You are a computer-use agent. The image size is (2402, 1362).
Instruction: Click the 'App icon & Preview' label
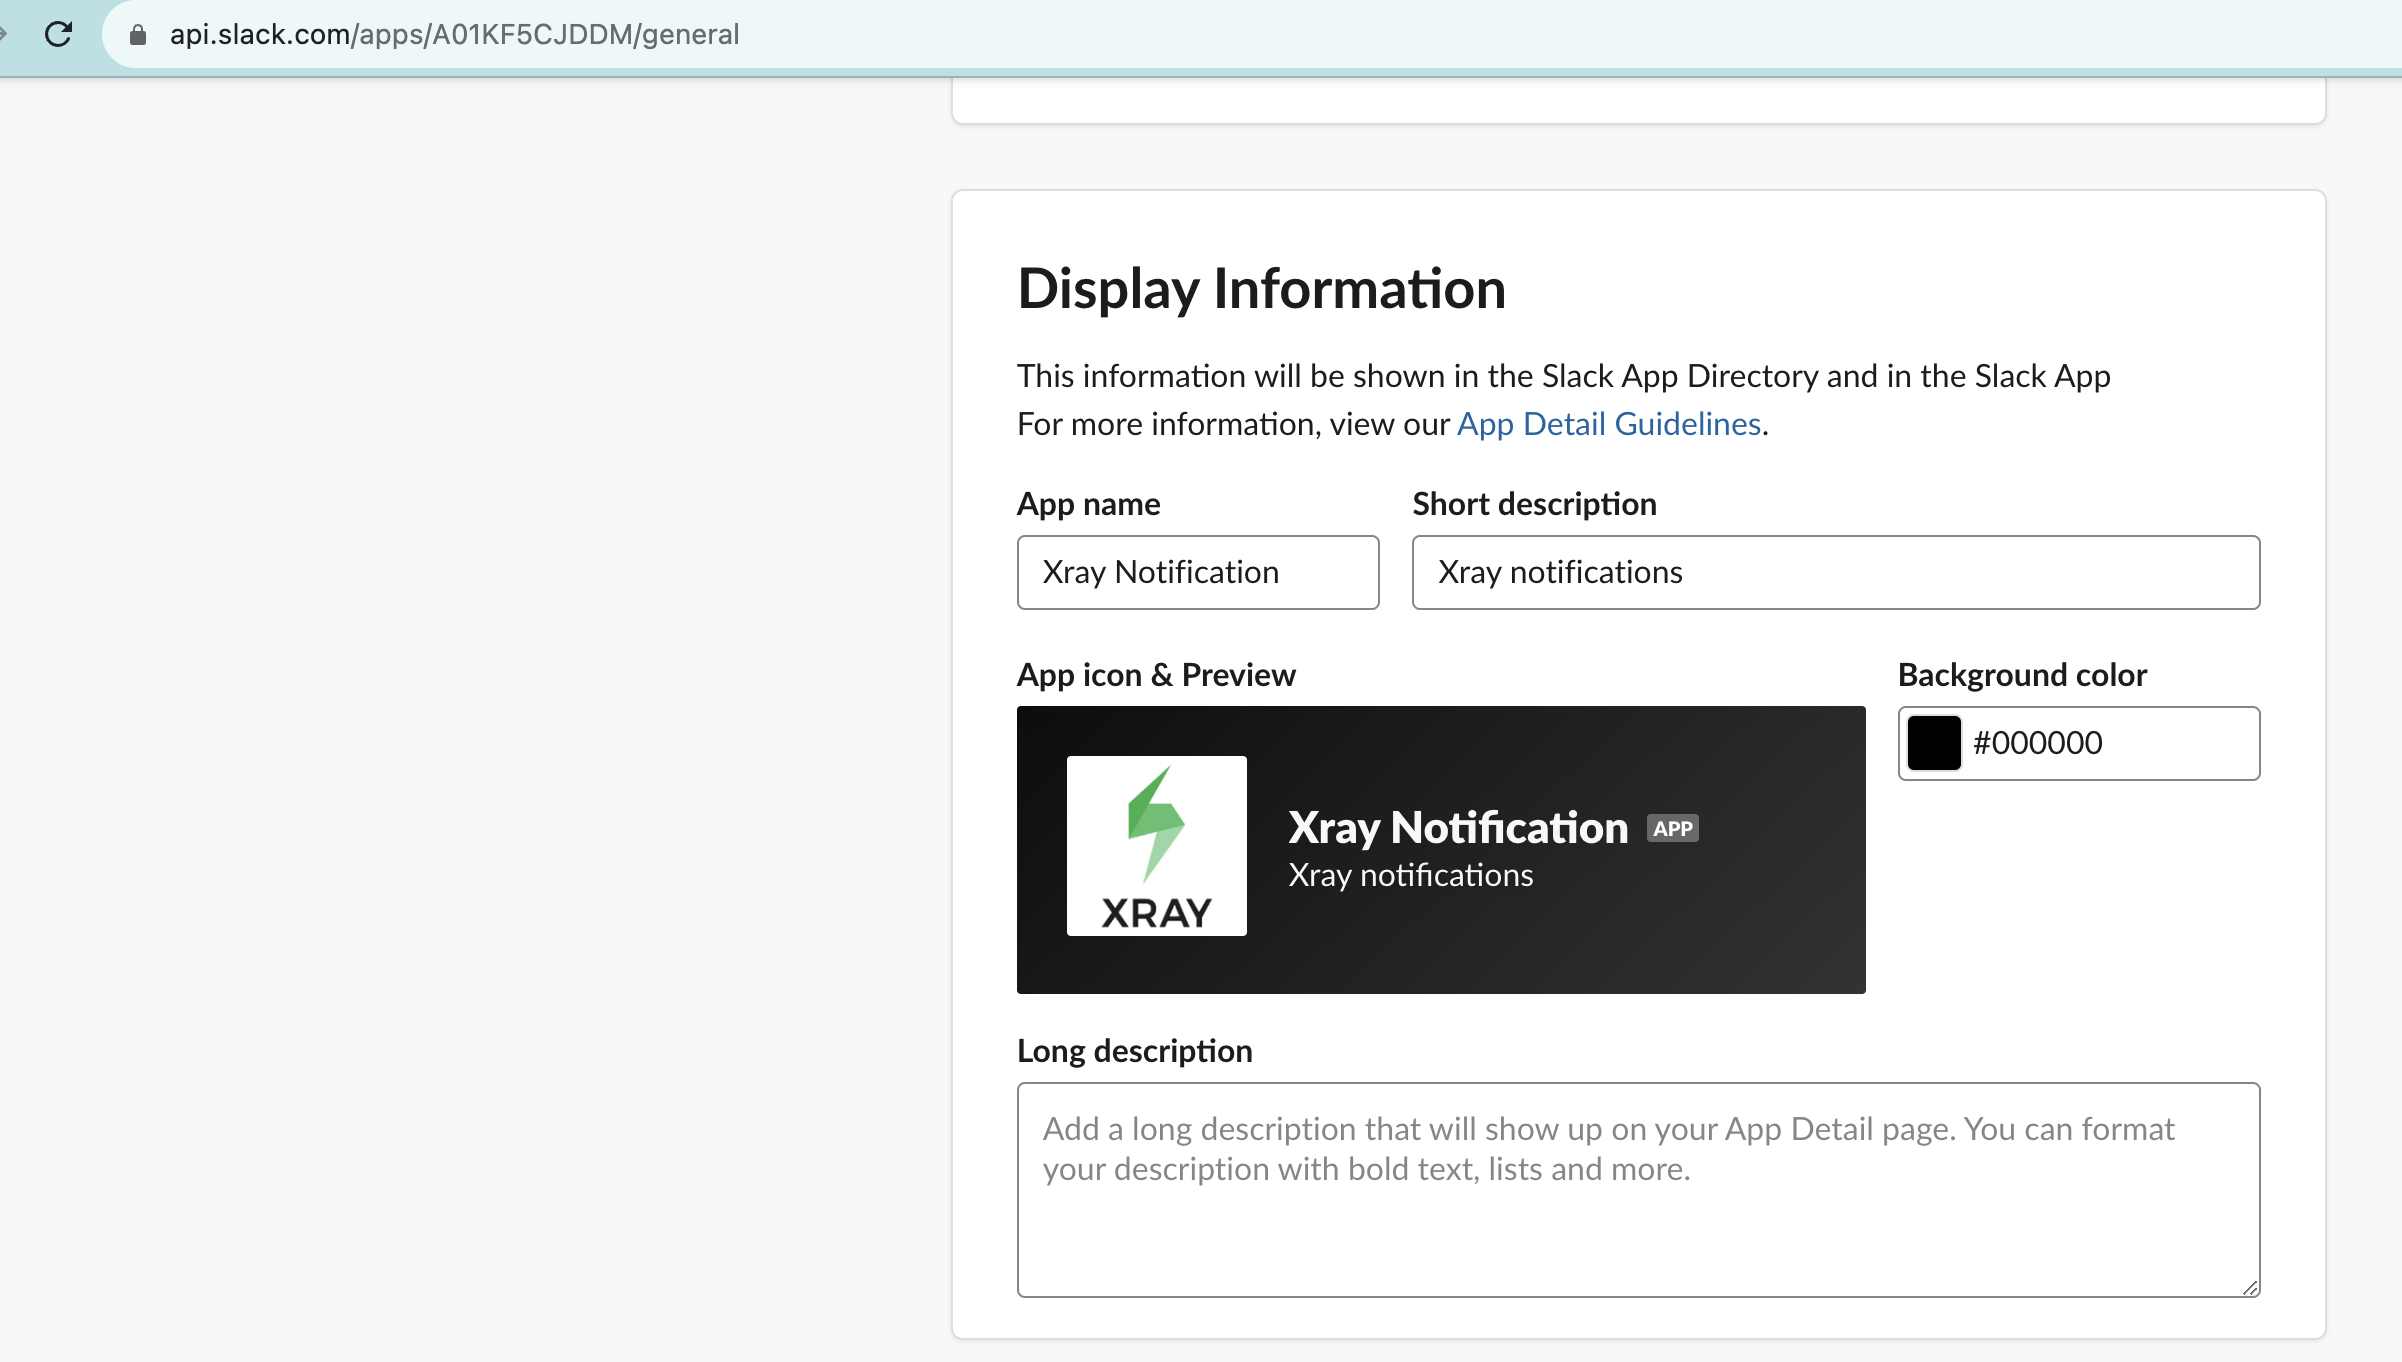pyautogui.click(x=1156, y=675)
